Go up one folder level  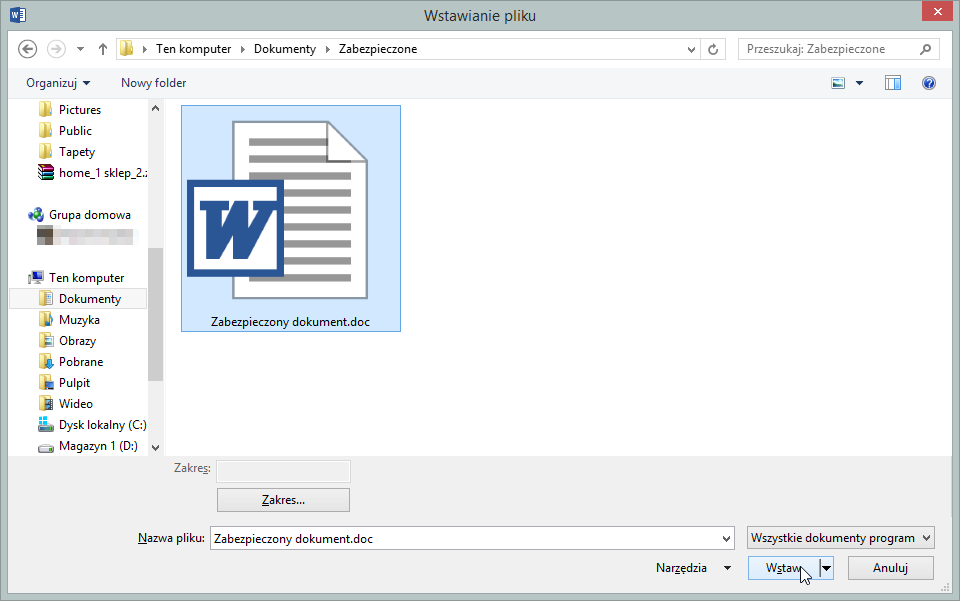pyautogui.click(x=103, y=49)
